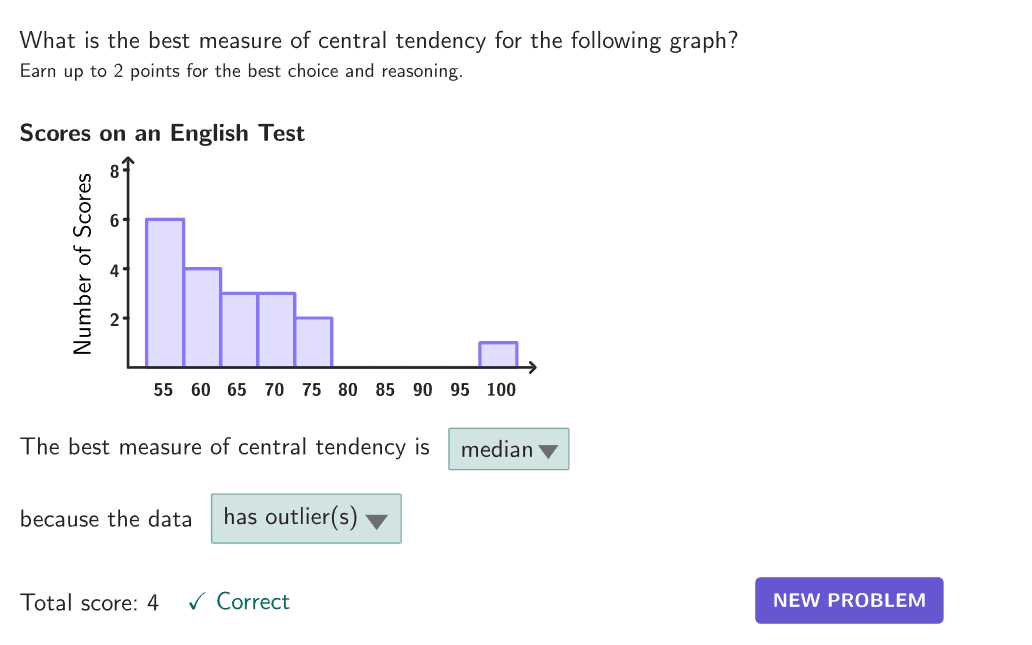
Task: Click the NEW PROBLEM button
Action: [849, 600]
